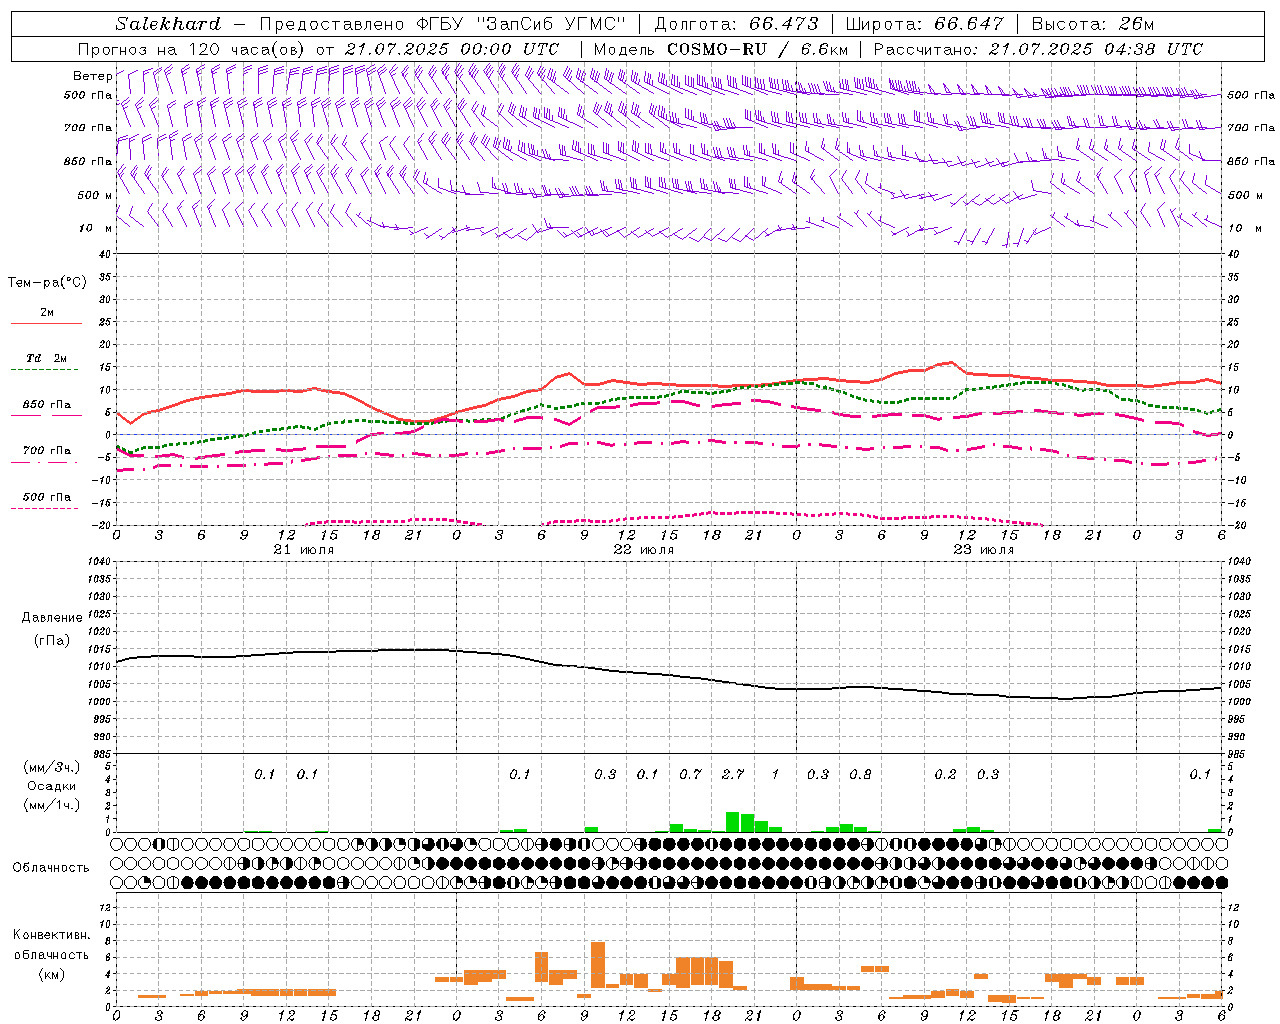
Task: Click the tallest green precipitation bar
Action: coord(733,822)
